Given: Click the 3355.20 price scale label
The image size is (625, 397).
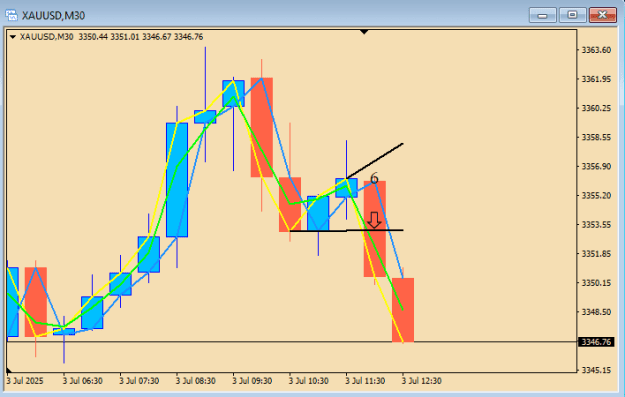Looking at the screenshot, I should [596, 195].
